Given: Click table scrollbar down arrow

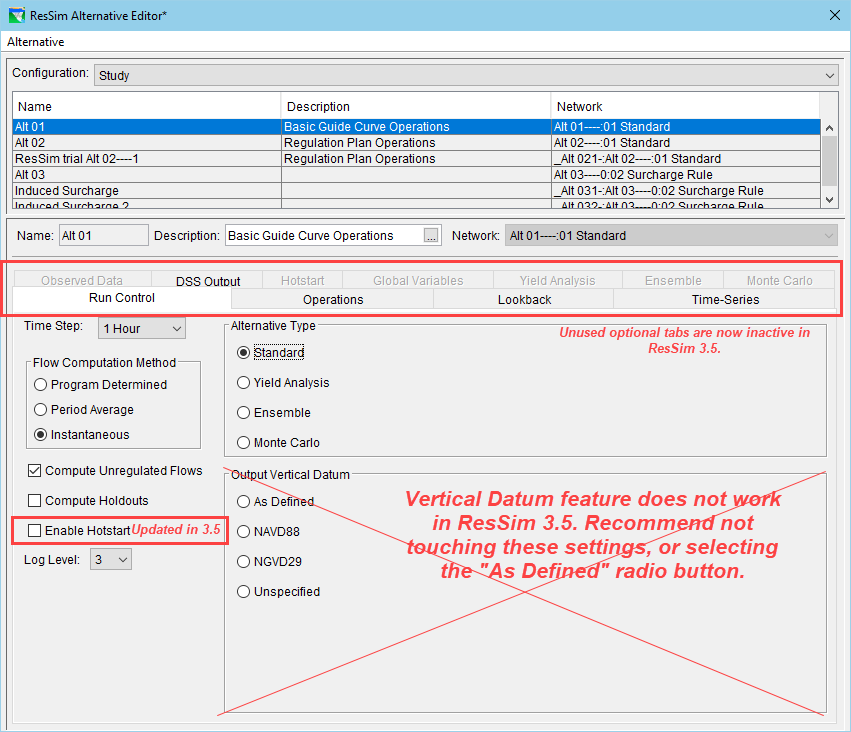Looking at the screenshot, I should tap(829, 200).
